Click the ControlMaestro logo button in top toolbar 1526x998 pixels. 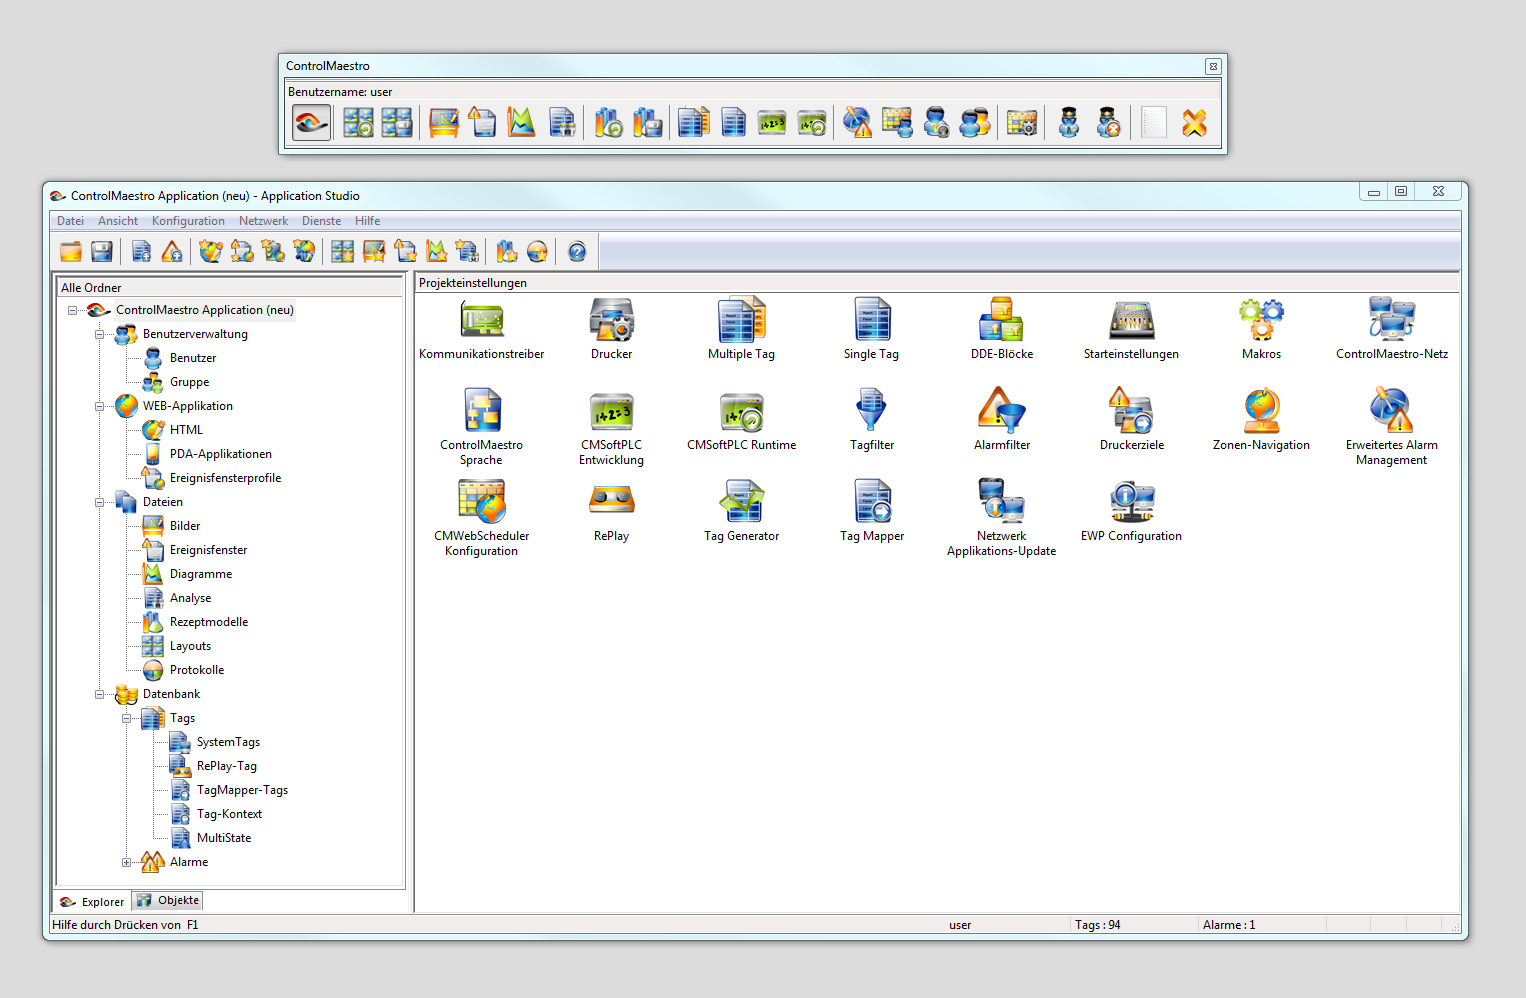point(312,123)
